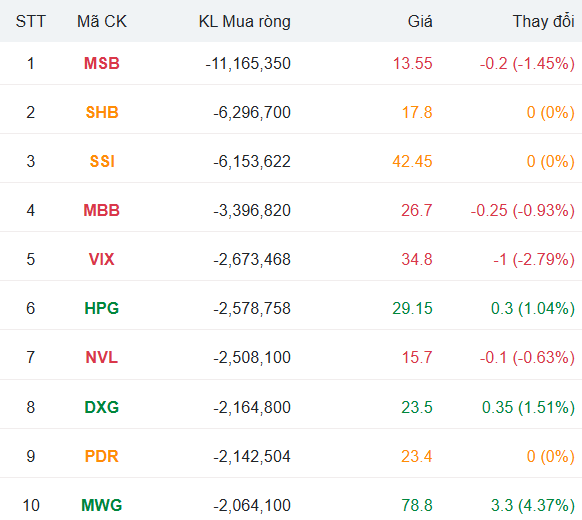Select net volume -6,296,700 cell

(252, 112)
